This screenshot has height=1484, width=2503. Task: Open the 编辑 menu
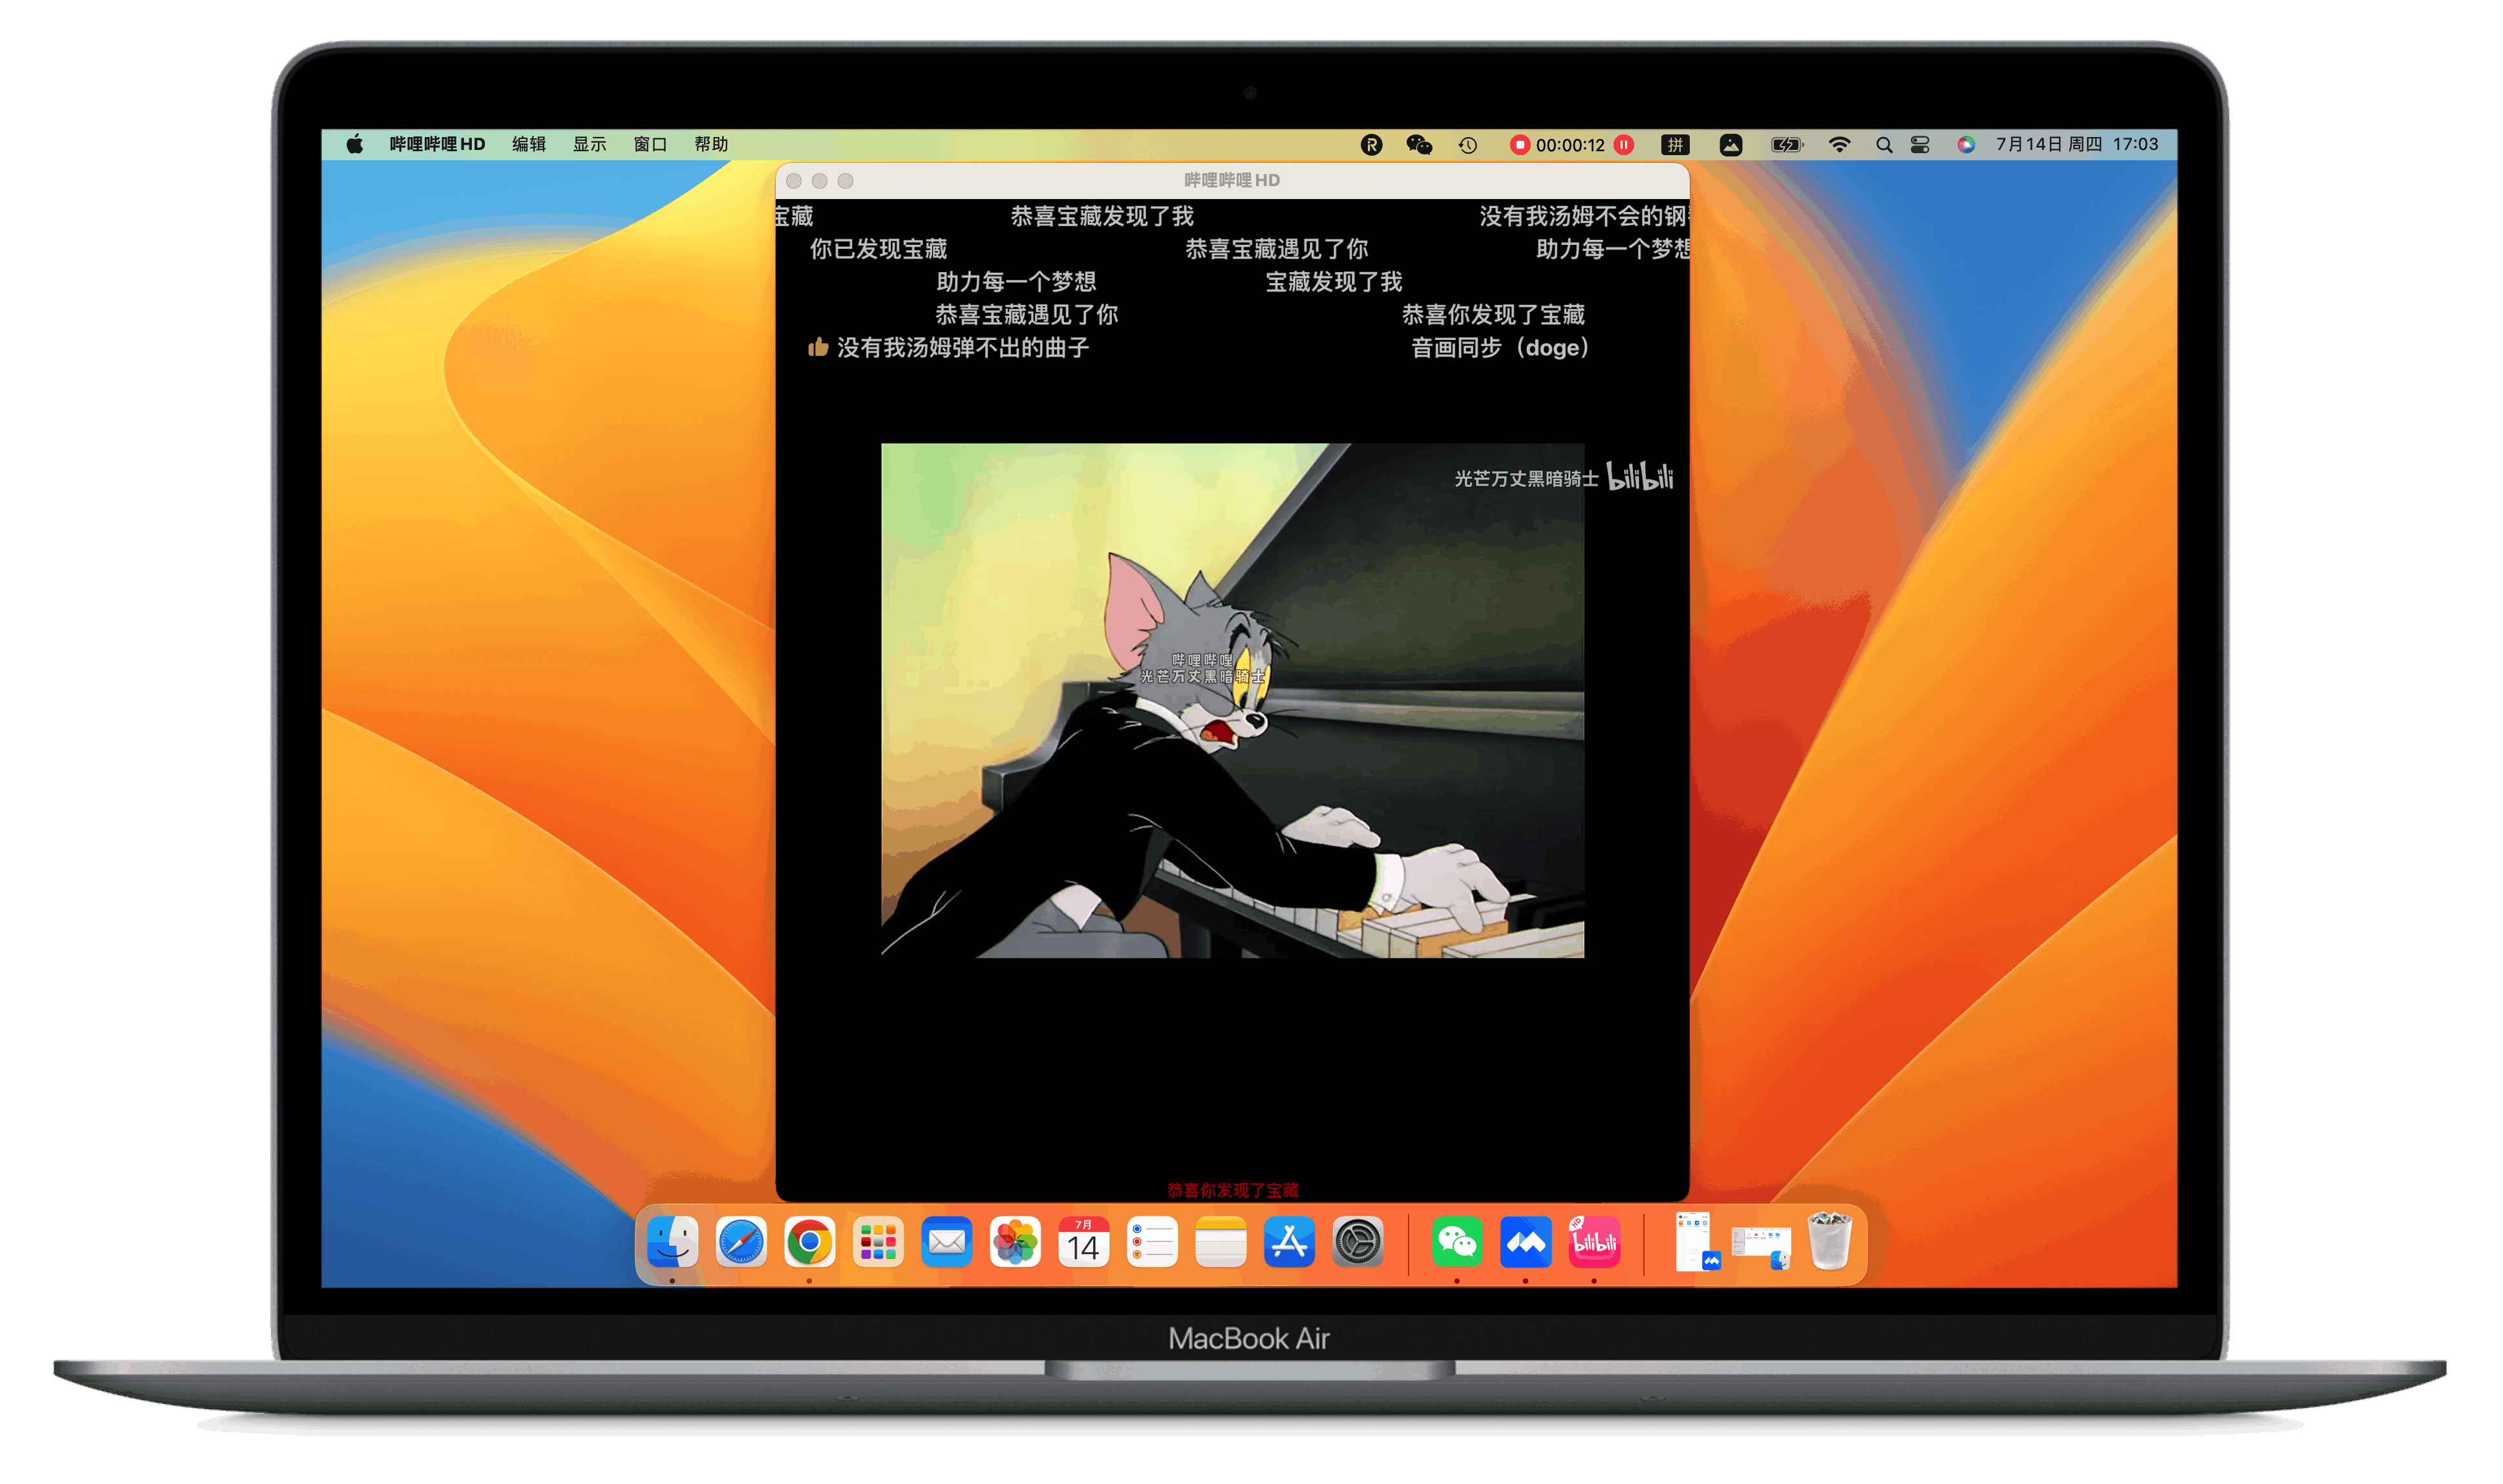(529, 144)
